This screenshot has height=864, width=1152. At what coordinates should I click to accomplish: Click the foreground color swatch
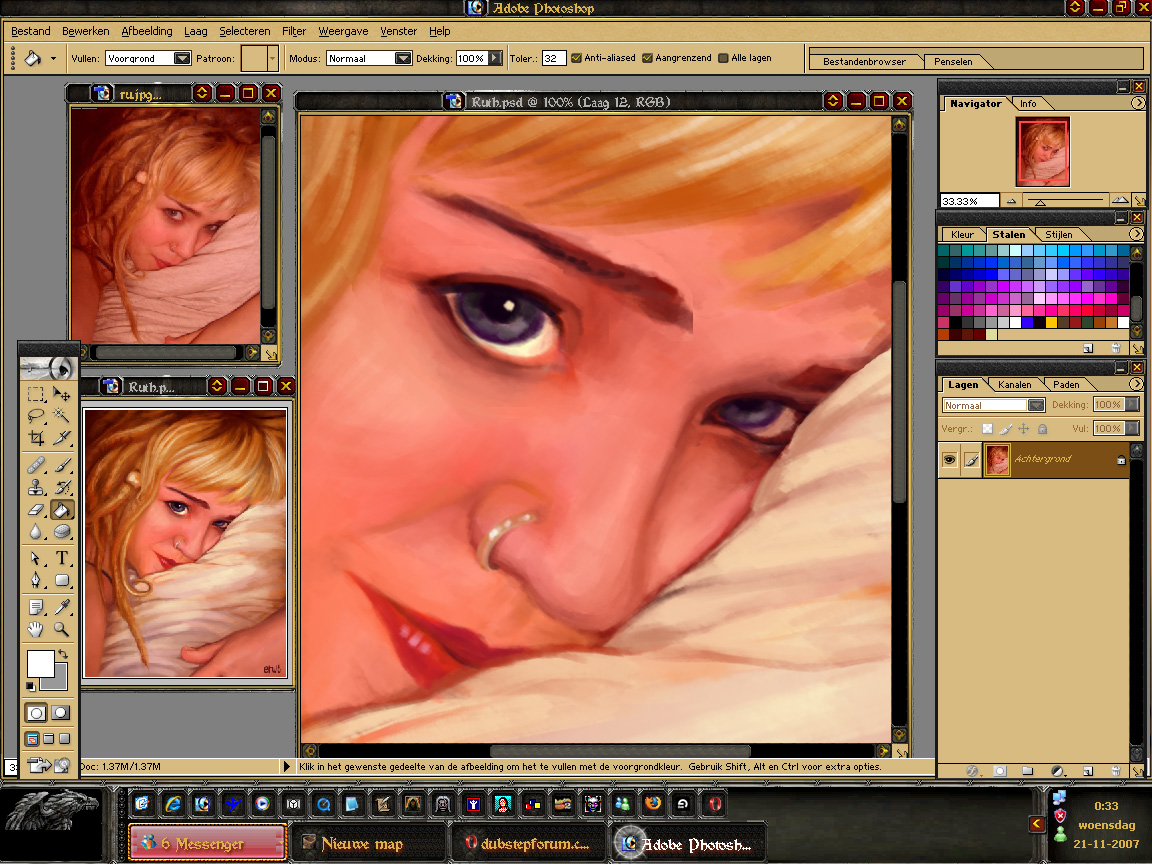click(40, 663)
